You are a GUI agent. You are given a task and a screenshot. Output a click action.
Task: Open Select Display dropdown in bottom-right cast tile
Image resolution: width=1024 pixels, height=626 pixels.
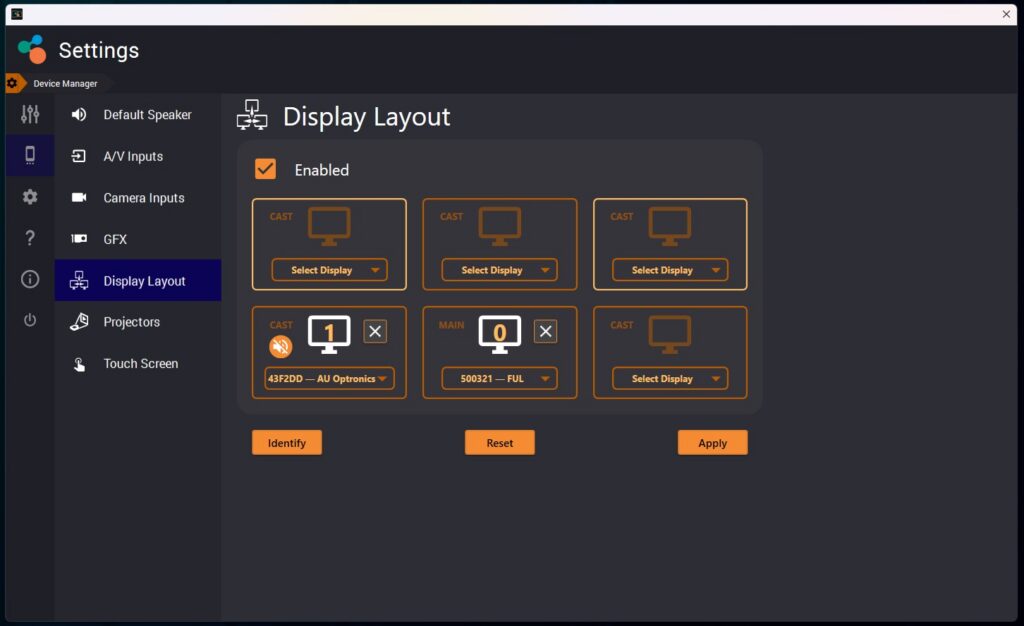click(669, 379)
